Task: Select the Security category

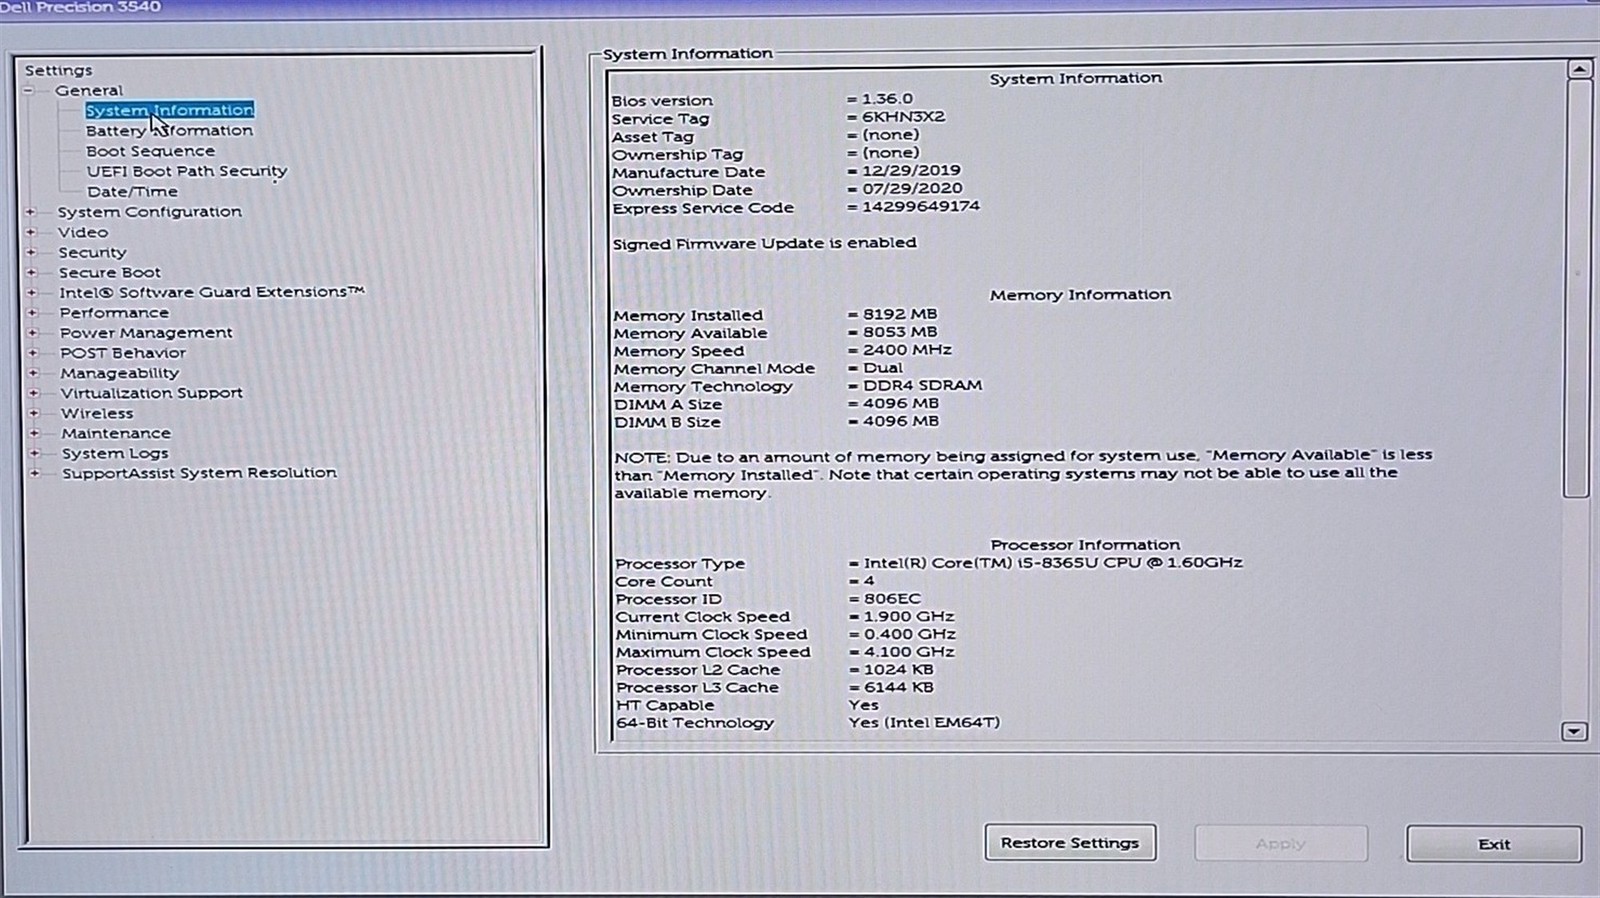Action: coord(92,252)
